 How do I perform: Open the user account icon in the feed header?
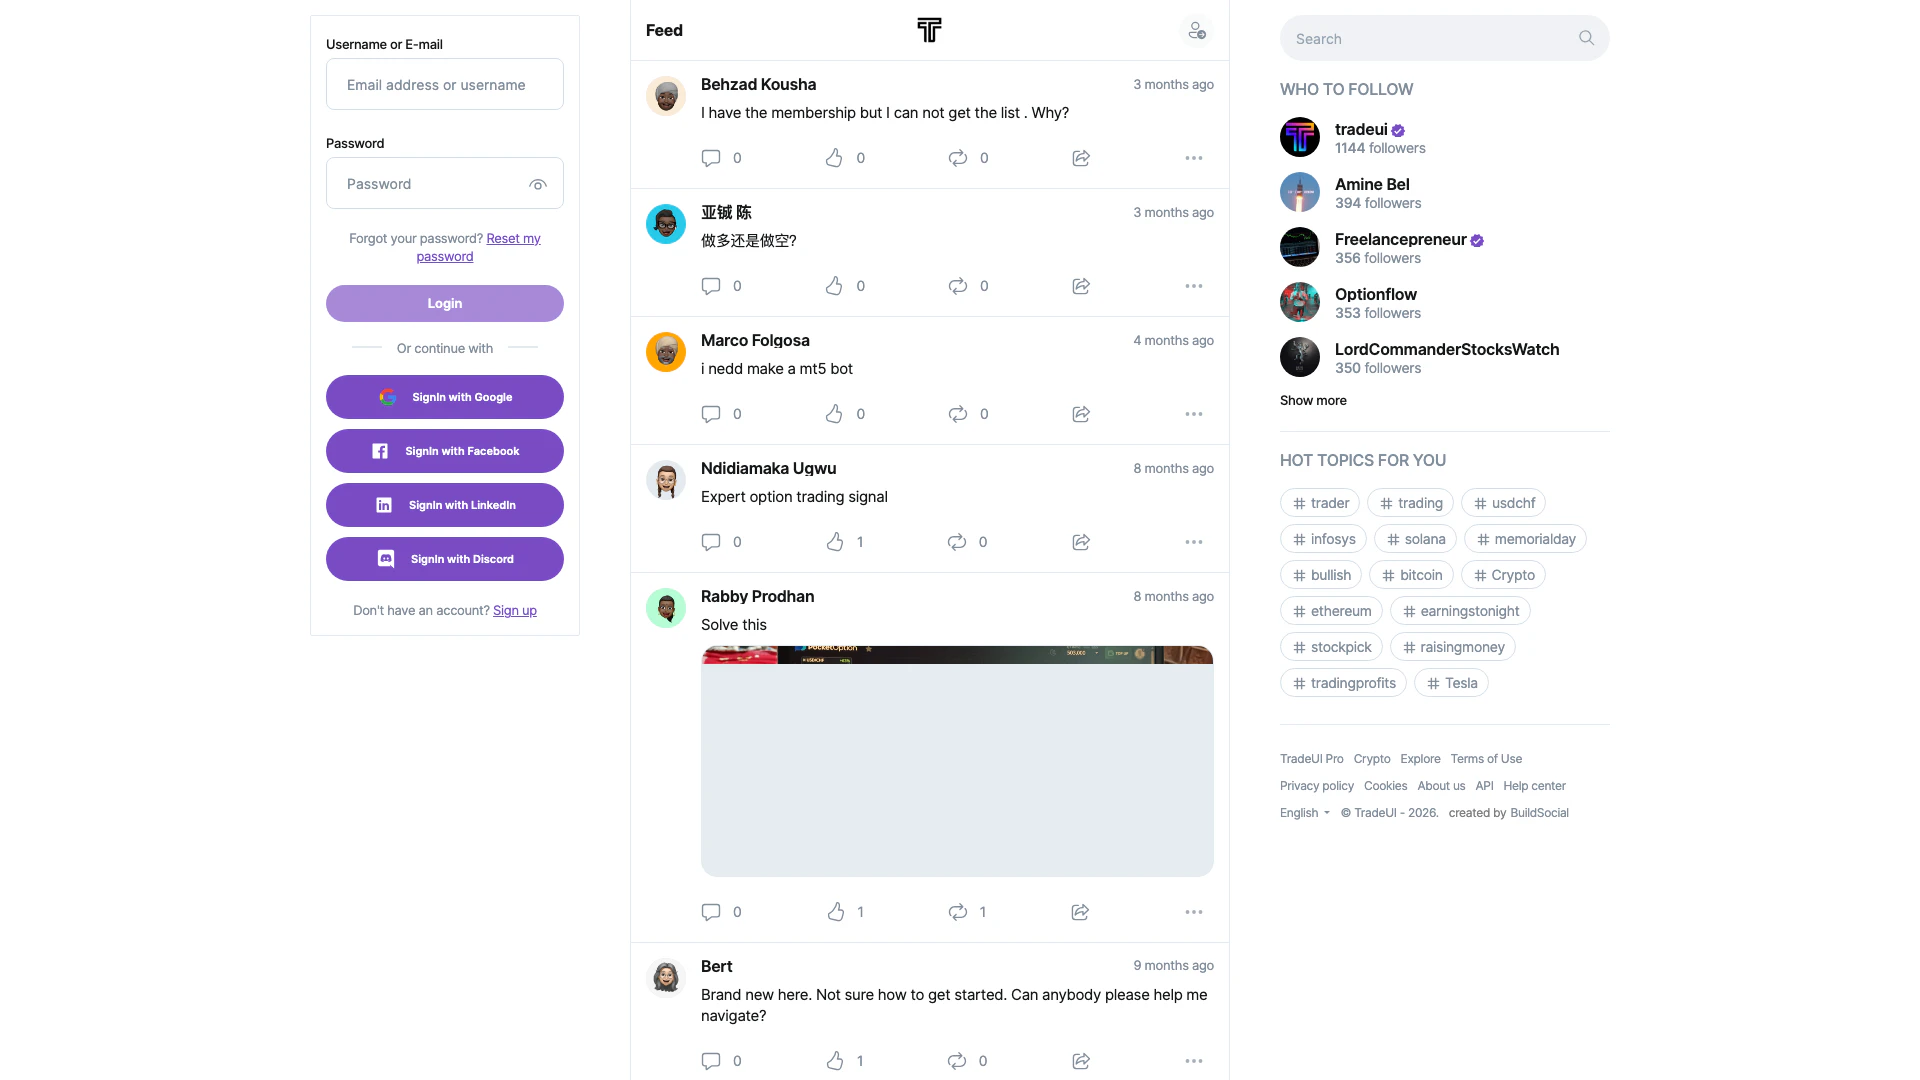coord(1196,31)
